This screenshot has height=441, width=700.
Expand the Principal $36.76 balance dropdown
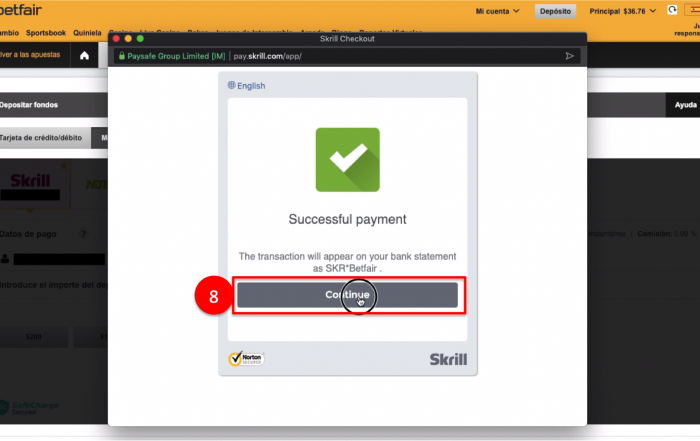(622, 11)
